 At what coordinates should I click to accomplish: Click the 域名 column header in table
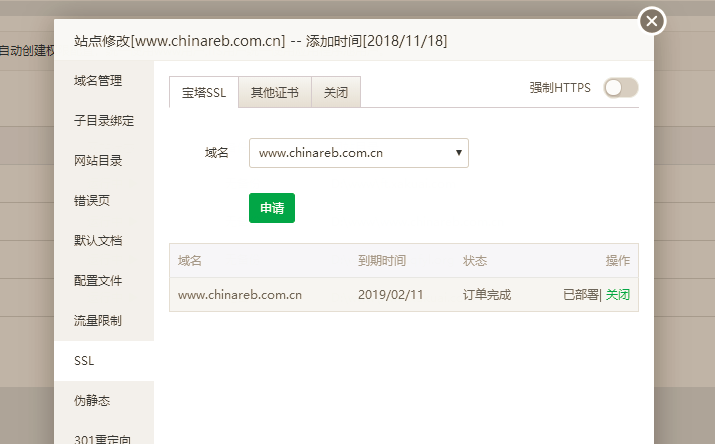click(x=190, y=261)
